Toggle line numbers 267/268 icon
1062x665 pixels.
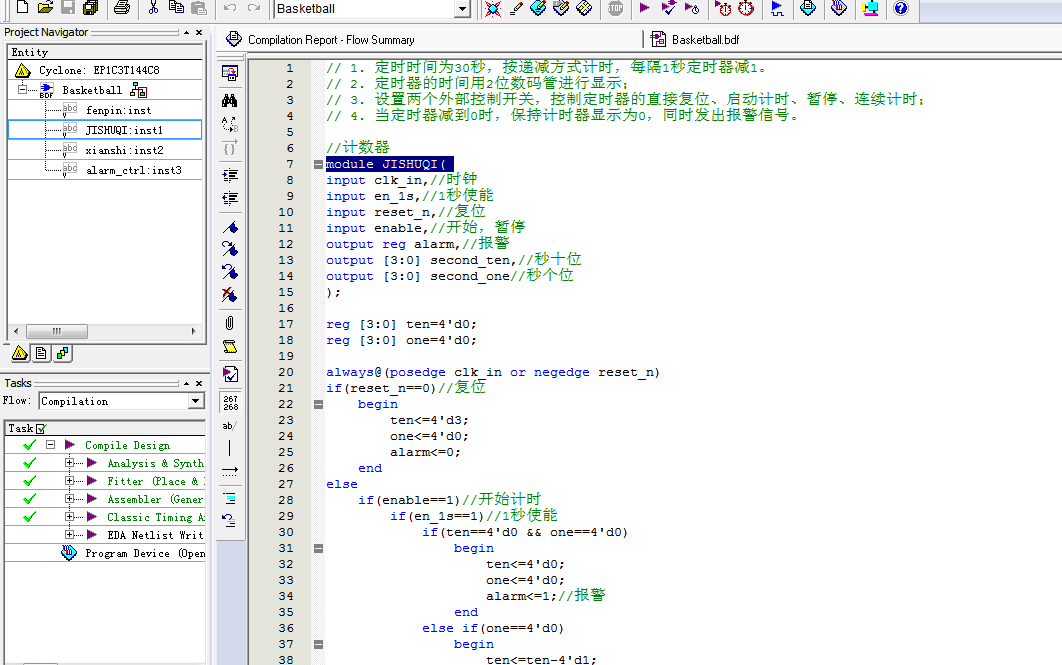coord(230,403)
